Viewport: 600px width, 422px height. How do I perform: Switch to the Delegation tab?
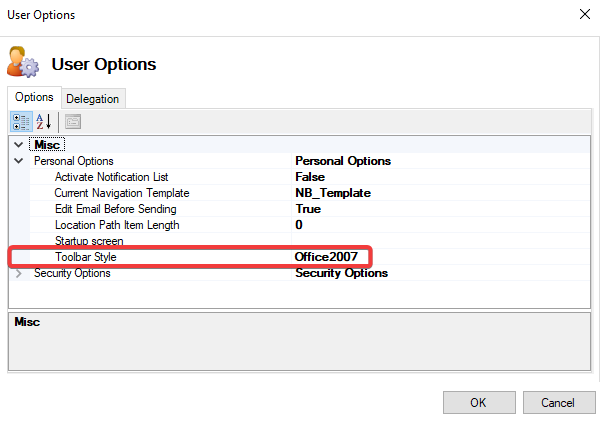[92, 98]
